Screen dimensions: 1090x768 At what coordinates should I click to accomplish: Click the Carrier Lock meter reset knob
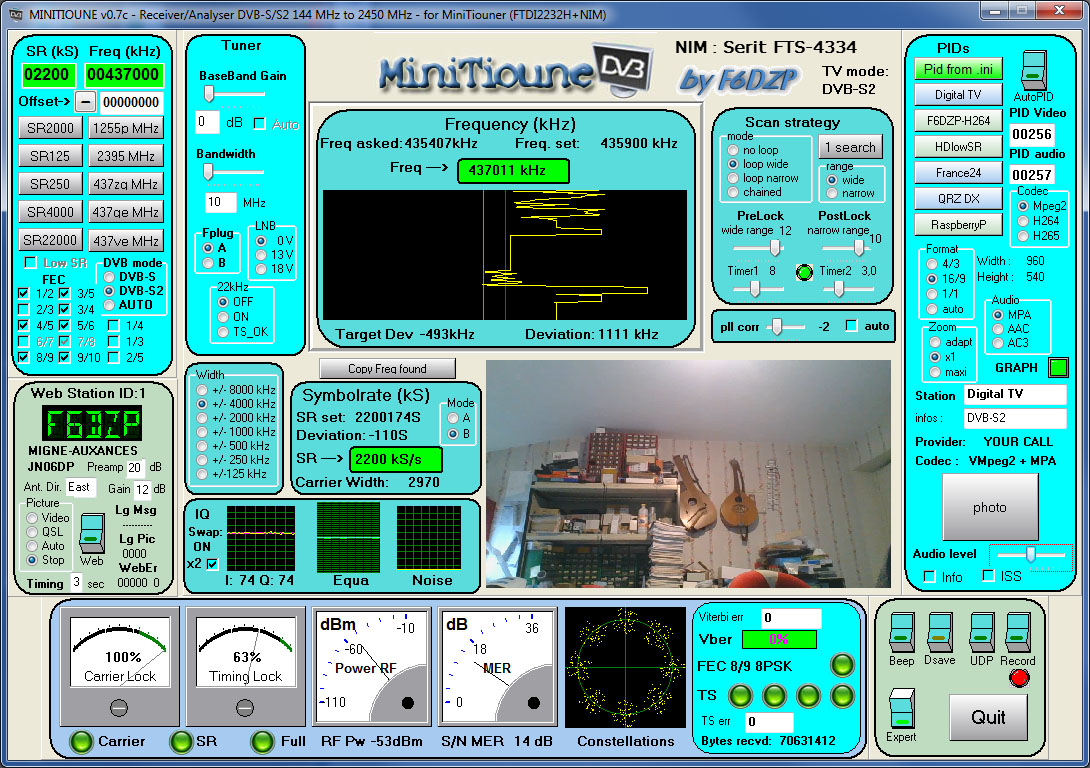pyautogui.click(x=119, y=708)
